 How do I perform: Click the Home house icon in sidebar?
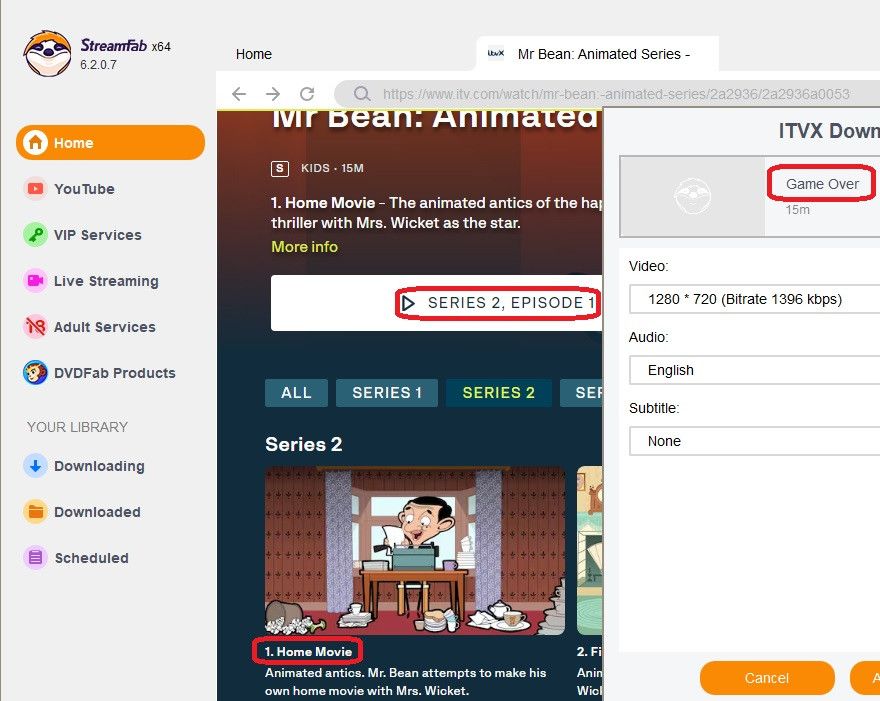tap(35, 143)
